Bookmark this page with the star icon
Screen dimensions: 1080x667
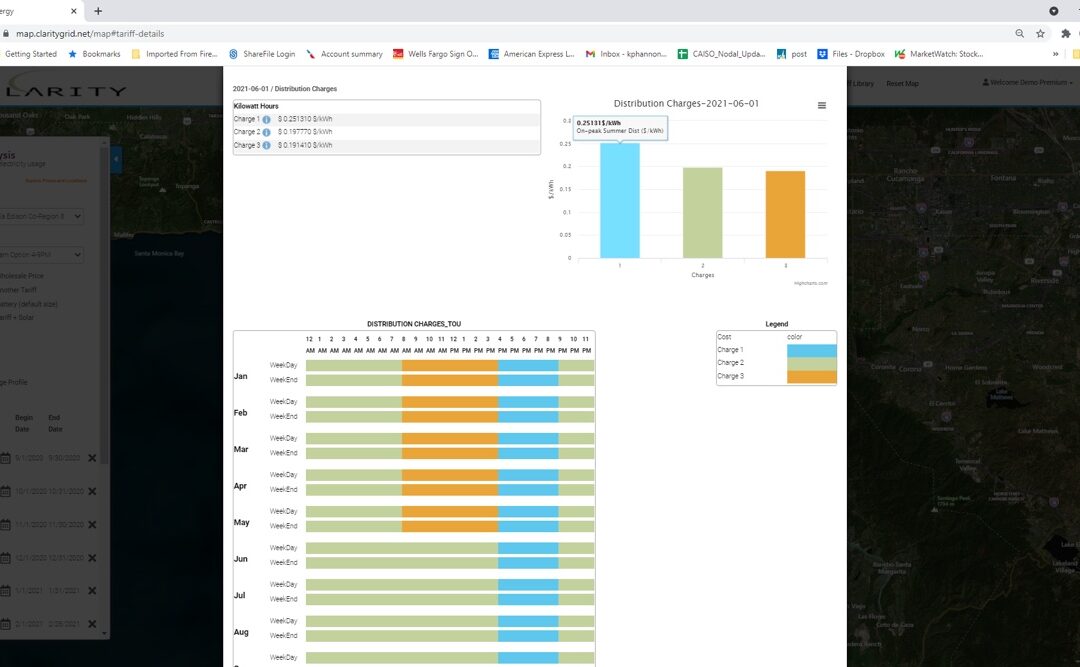coord(1040,33)
